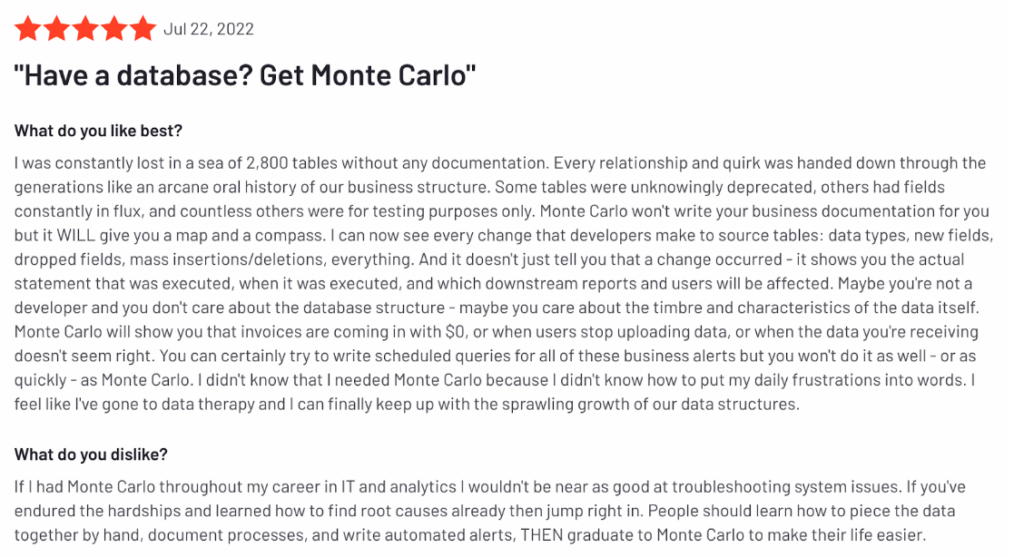Click the "What do you dislike?" heading
The width and height of the screenshot is (1024, 557).
click(91, 454)
